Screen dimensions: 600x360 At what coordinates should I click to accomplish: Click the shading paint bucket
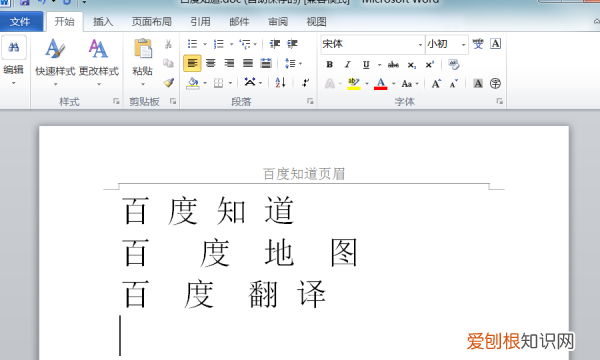click(193, 83)
